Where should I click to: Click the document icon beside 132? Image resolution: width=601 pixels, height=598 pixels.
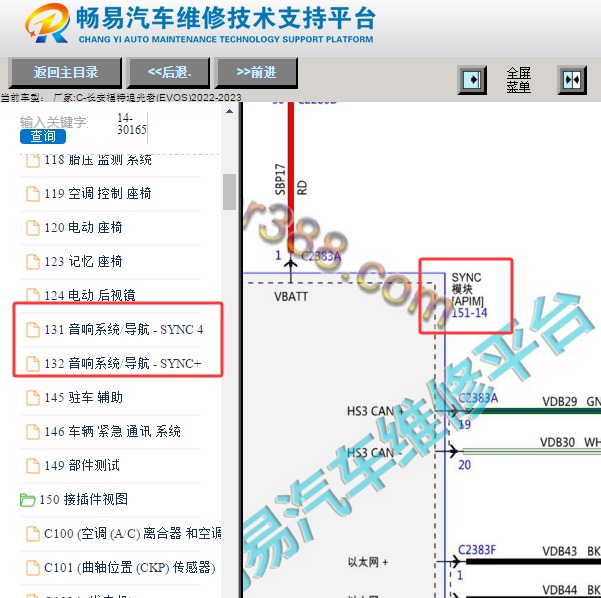coord(33,364)
